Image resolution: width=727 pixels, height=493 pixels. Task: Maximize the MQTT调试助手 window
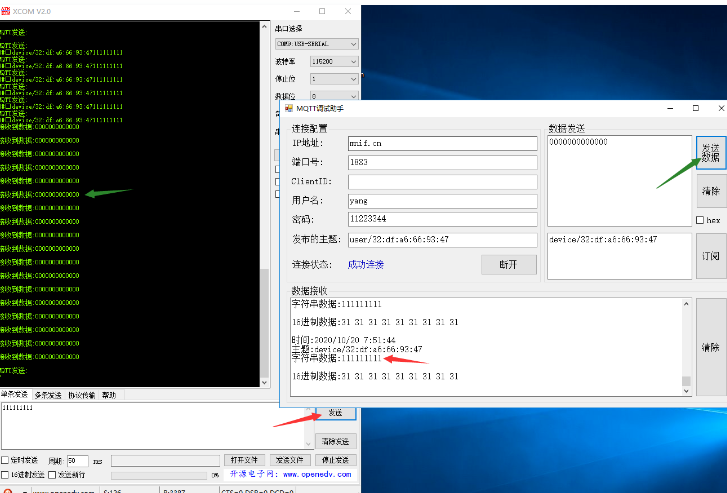click(x=695, y=108)
